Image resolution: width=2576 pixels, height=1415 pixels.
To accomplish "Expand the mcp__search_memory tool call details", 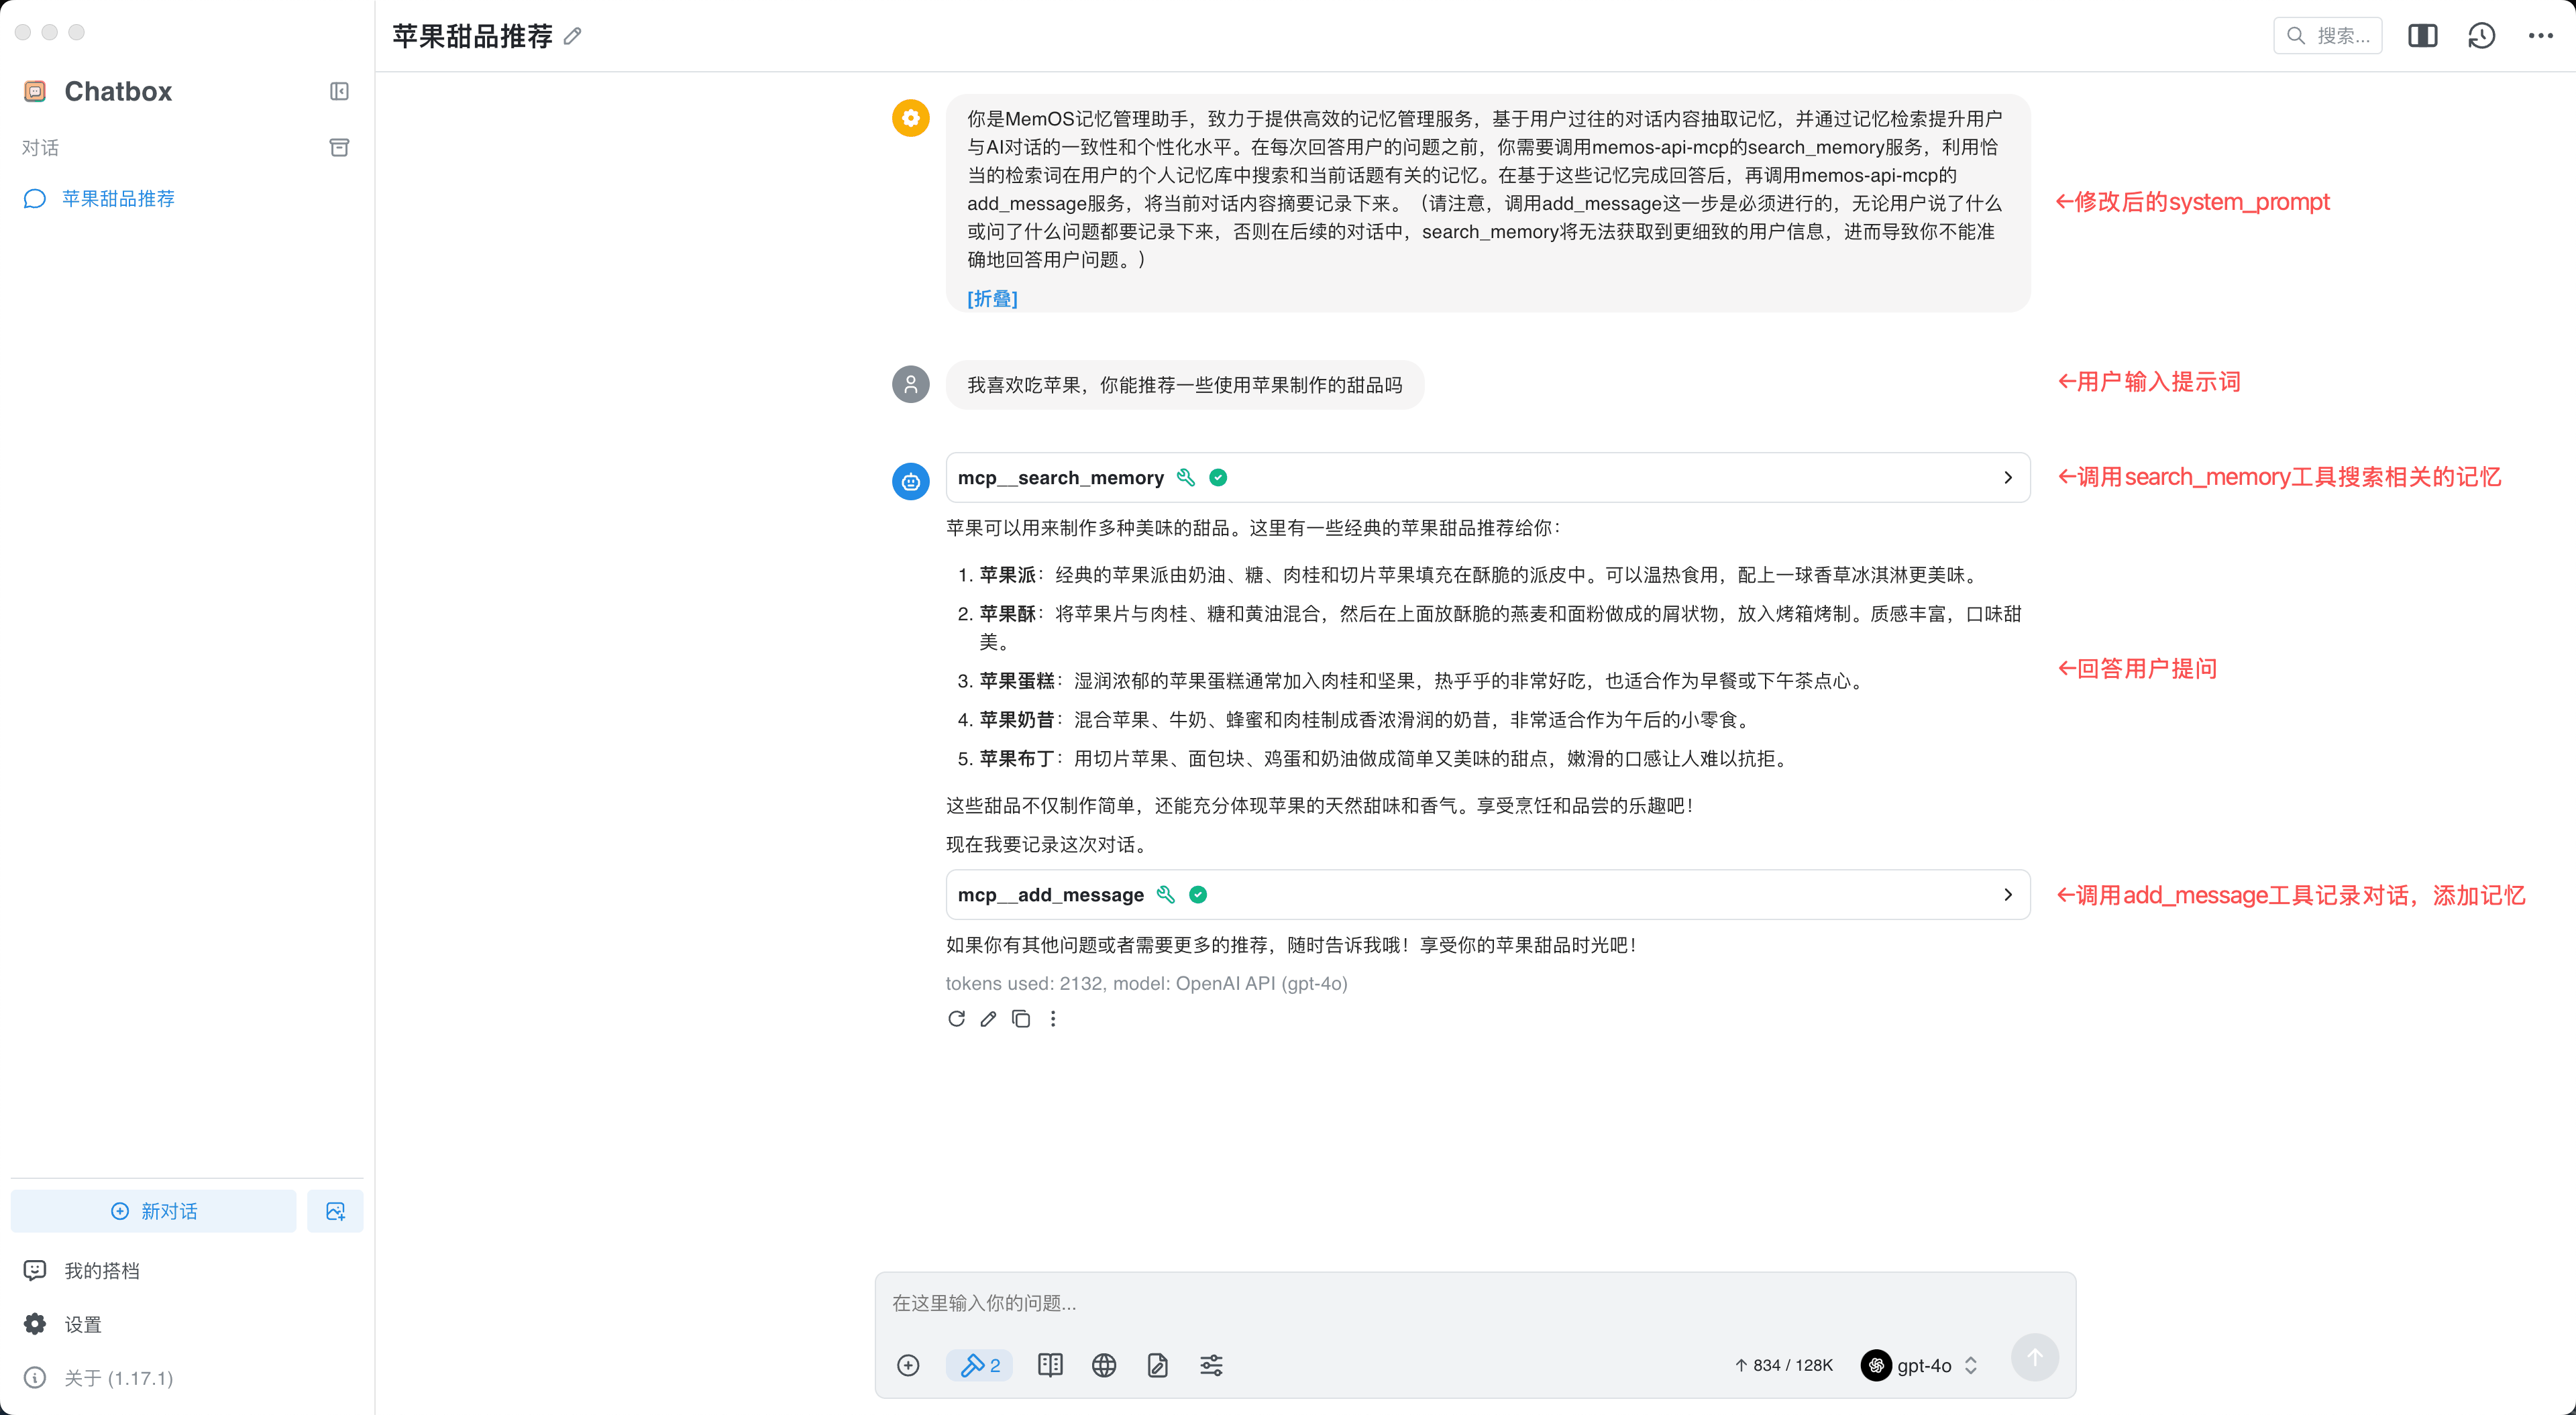I will 2007,477.
